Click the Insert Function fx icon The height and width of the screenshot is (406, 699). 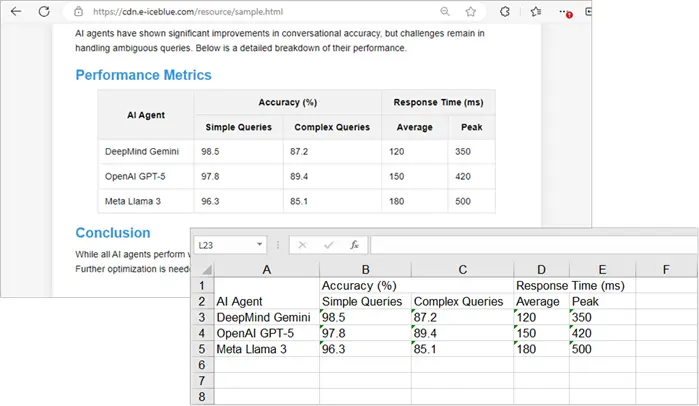pyautogui.click(x=354, y=244)
